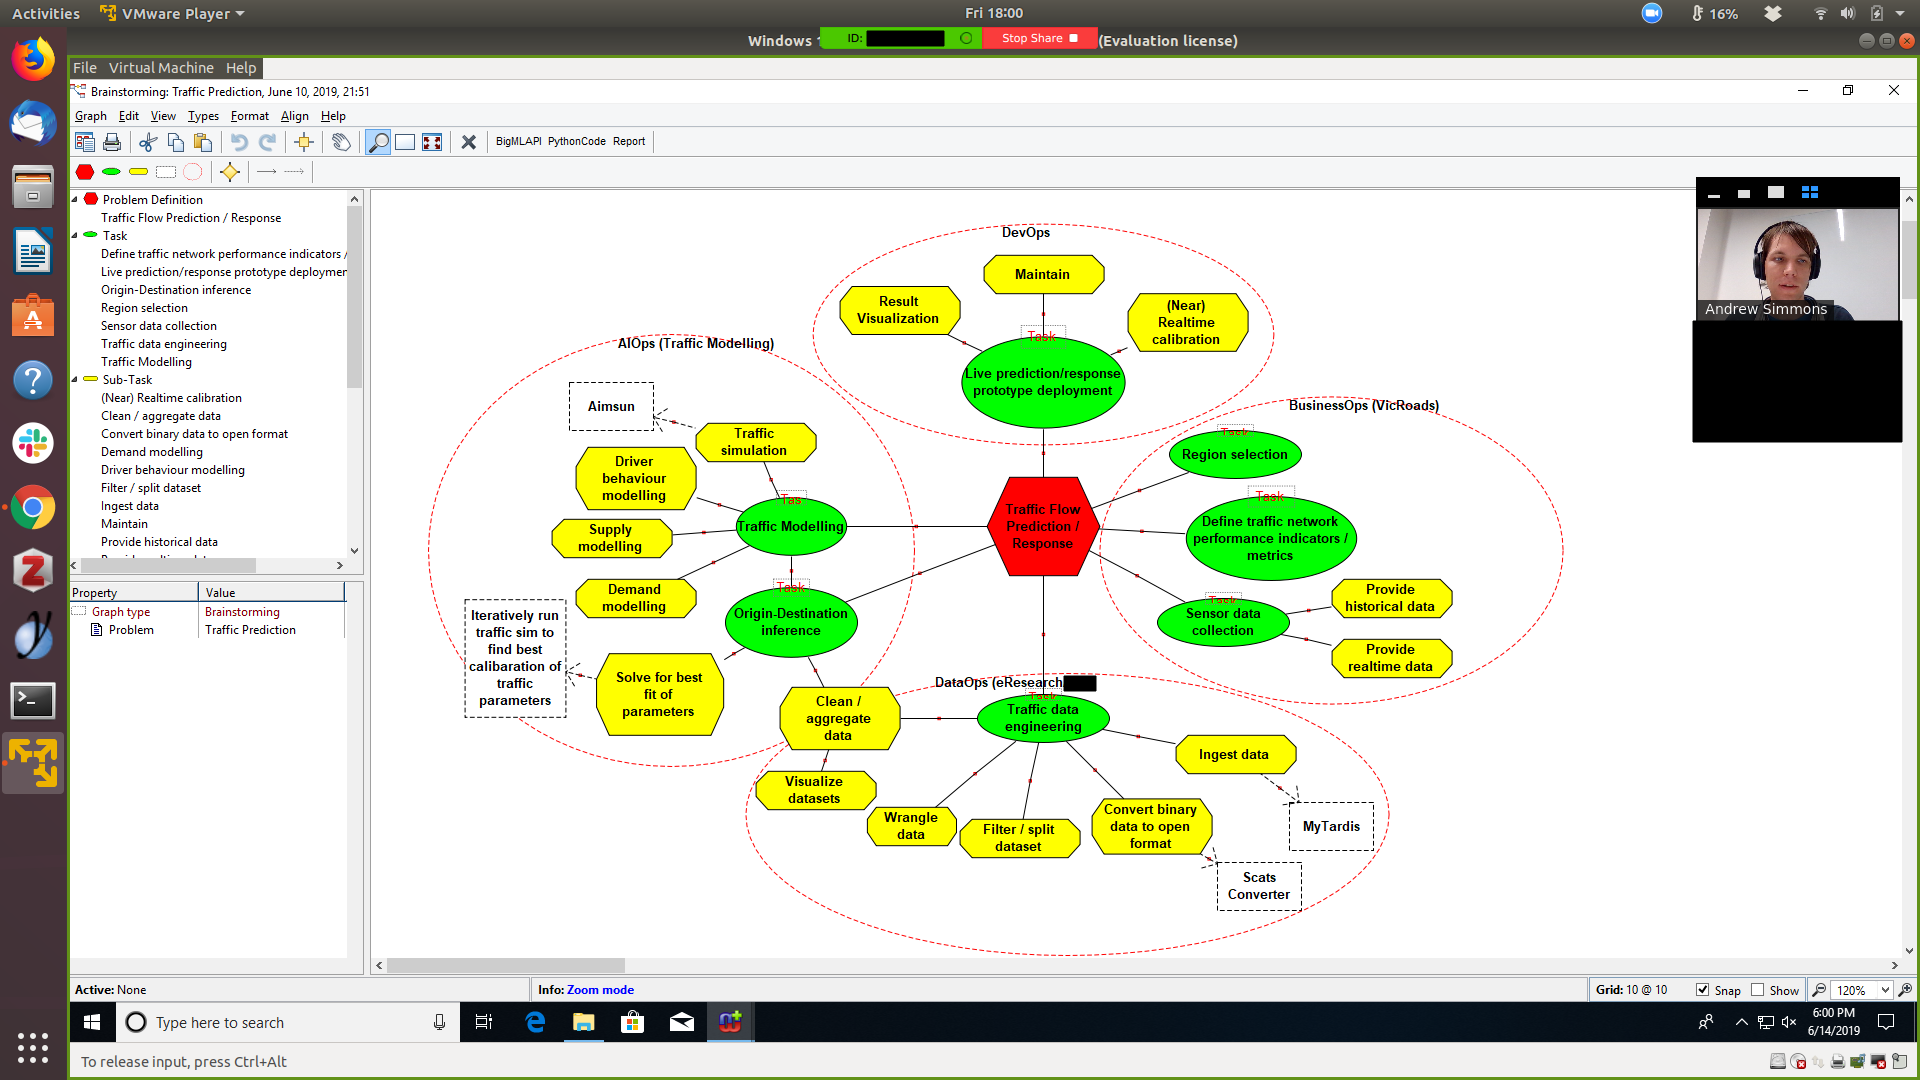
Task: Open the Align menu
Action: [294, 116]
